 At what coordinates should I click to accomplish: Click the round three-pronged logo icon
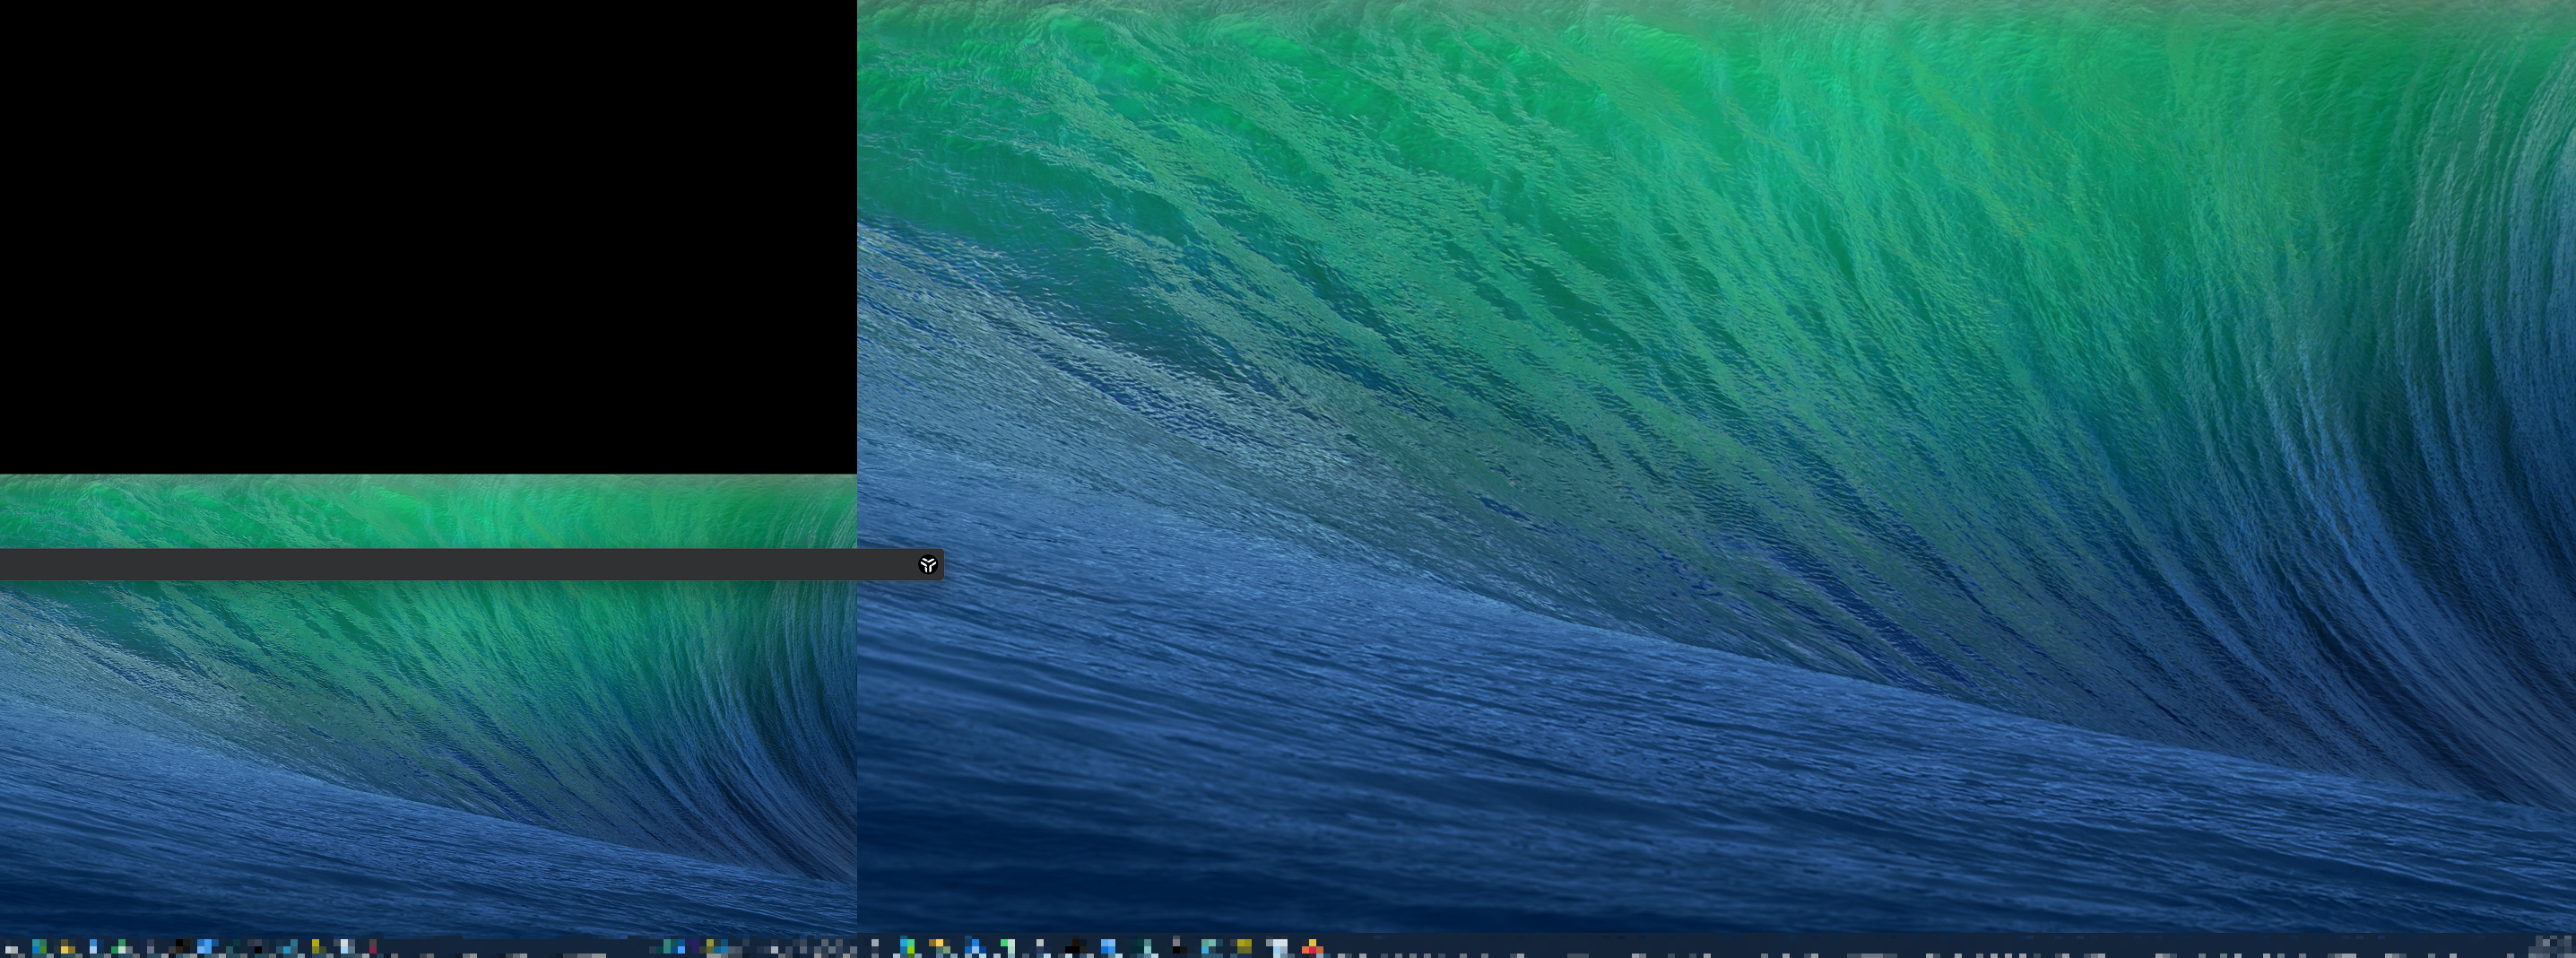pyautogui.click(x=928, y=565)
